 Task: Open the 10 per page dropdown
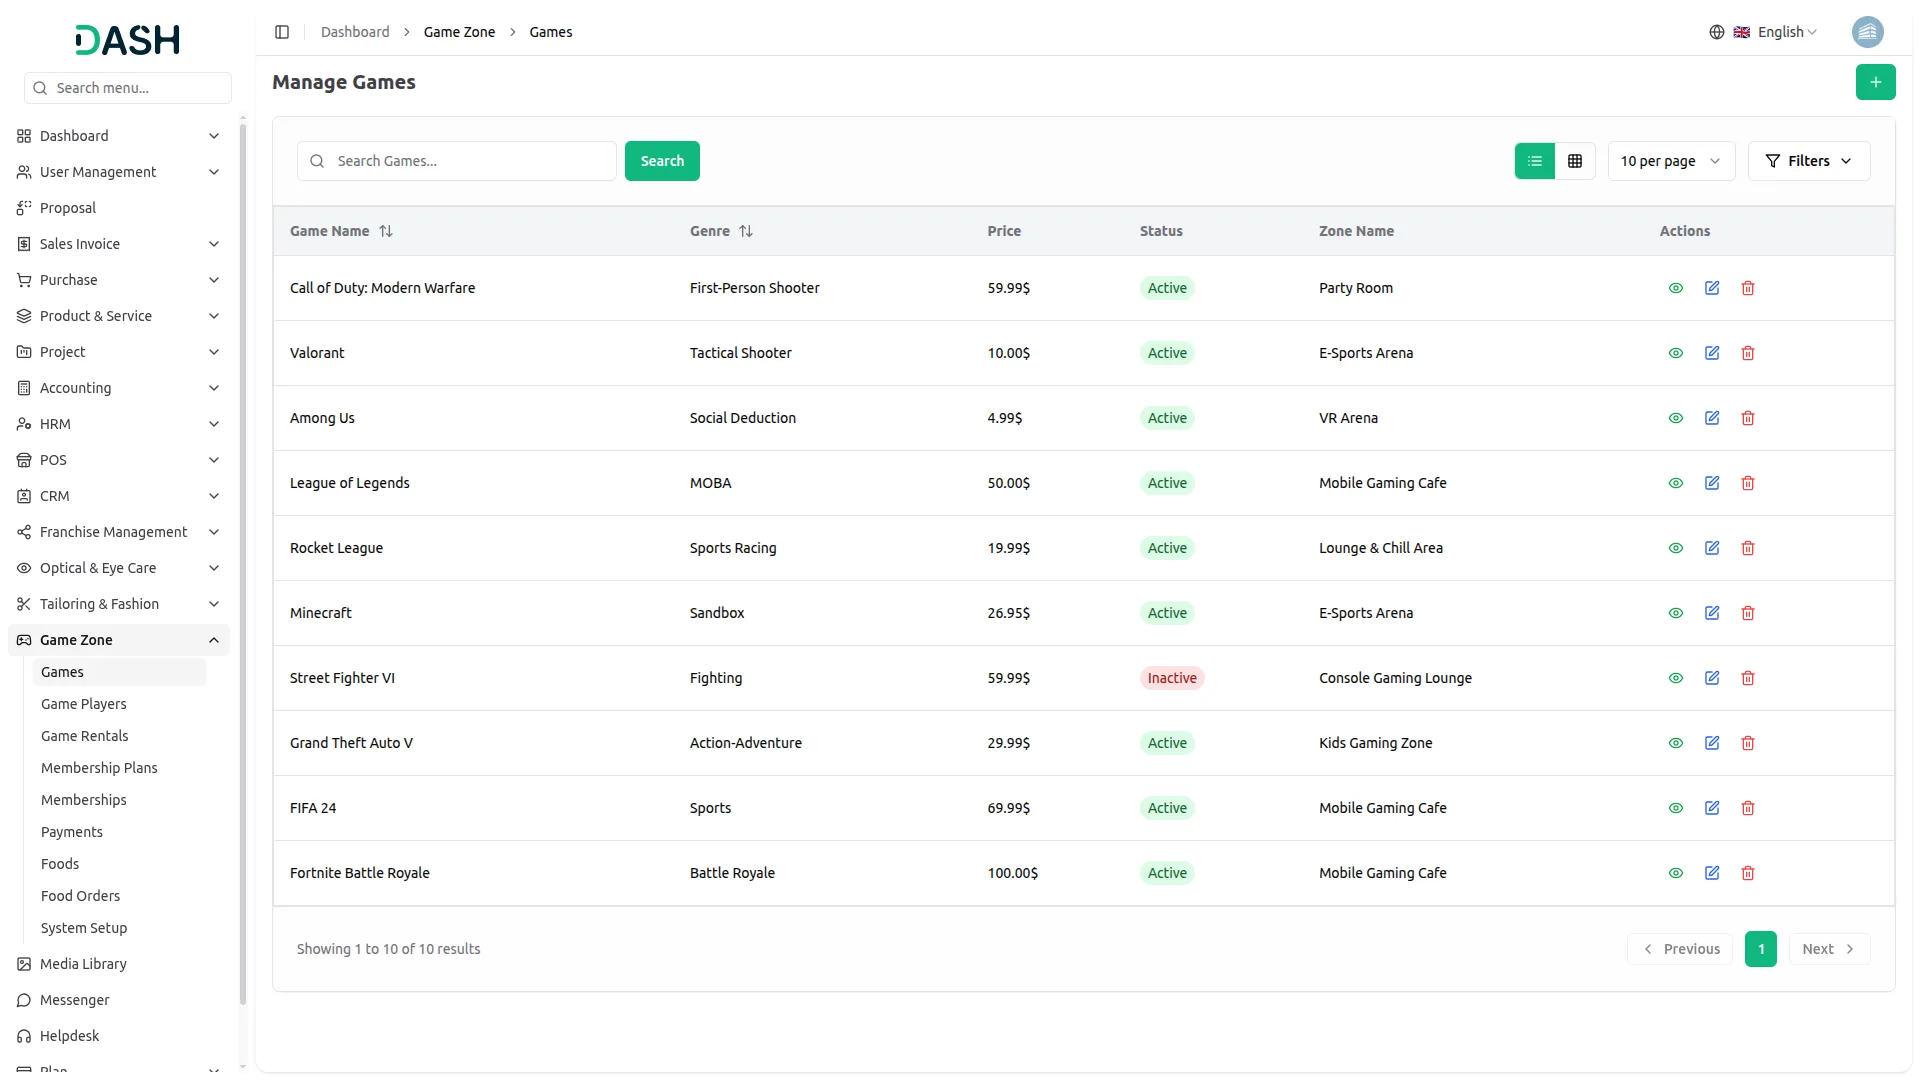(x=1670, y=161)
